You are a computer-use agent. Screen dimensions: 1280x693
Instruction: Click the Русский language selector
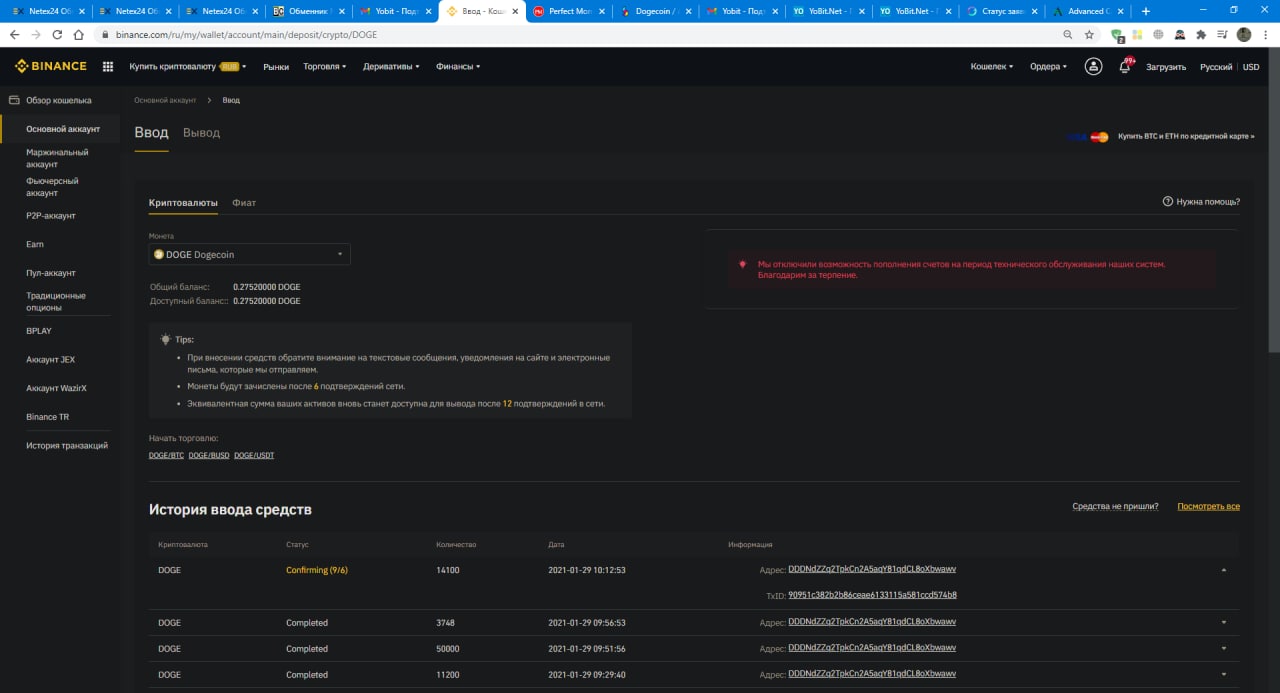(1216, 67)
